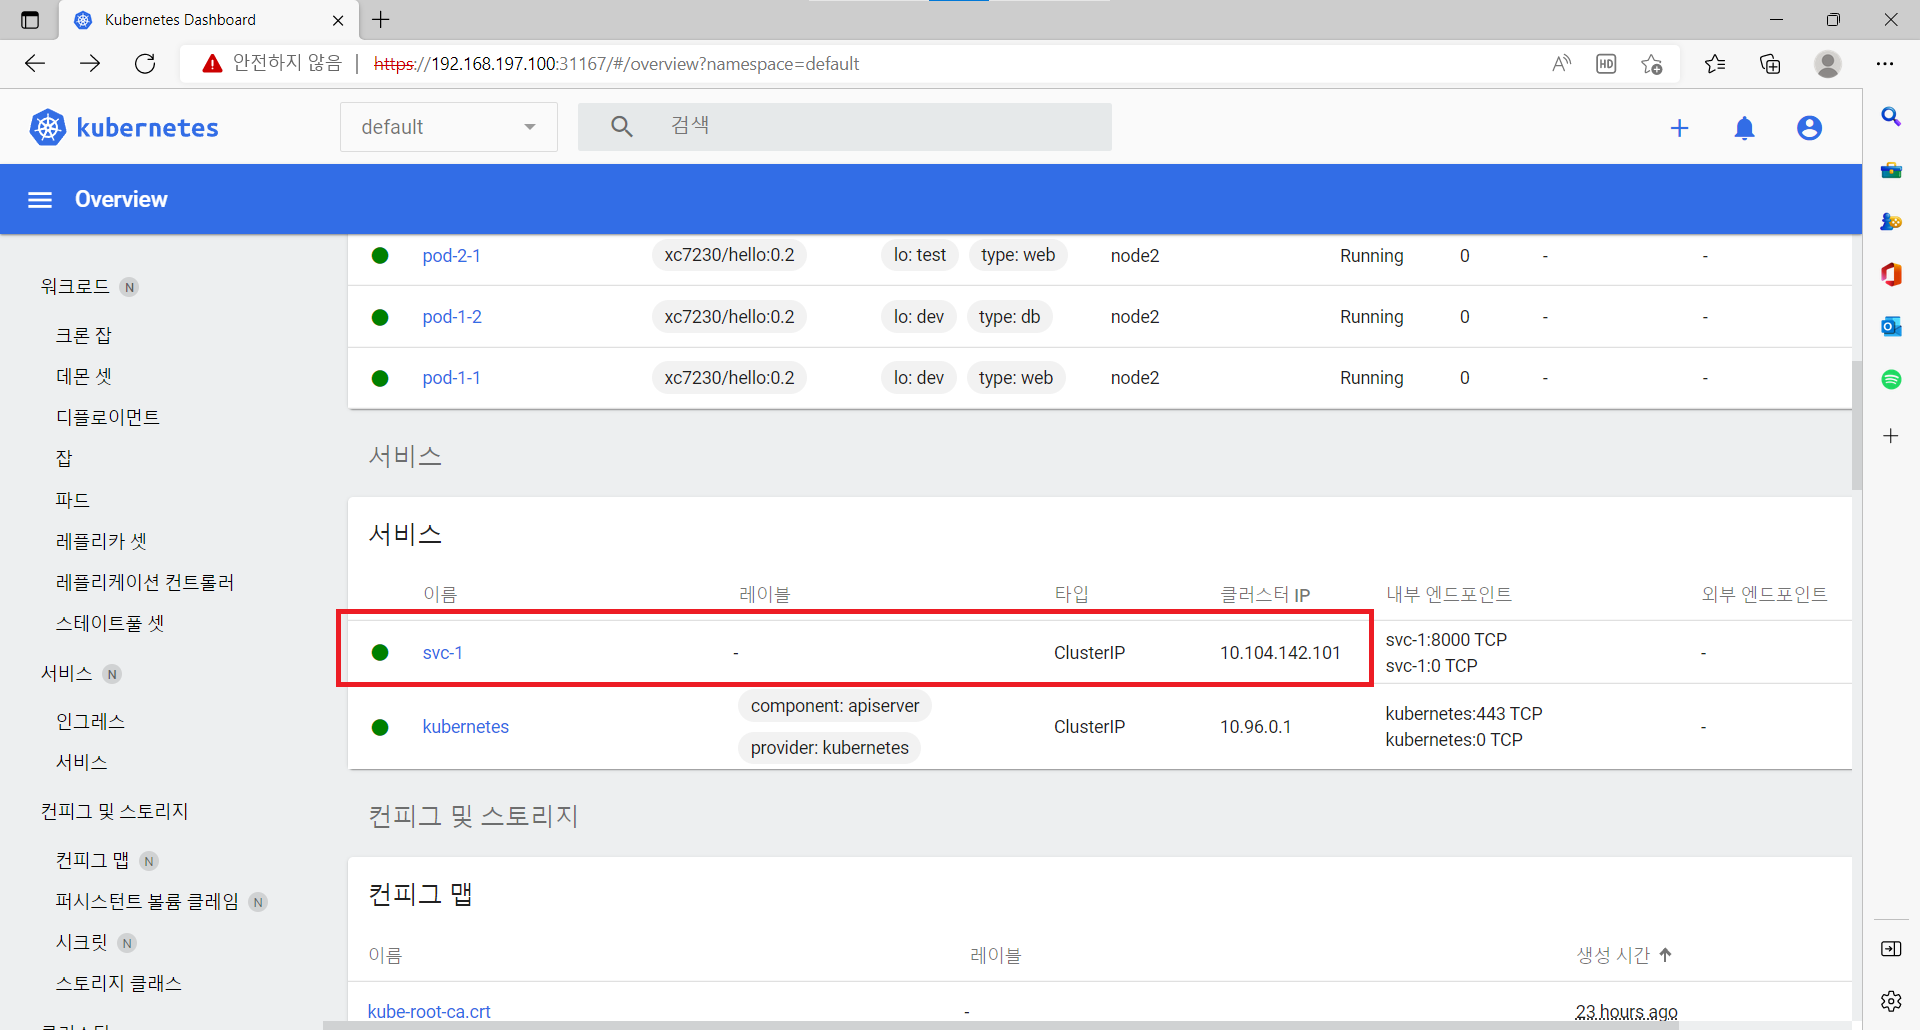
Task: Open browser profile avatar
Action: pyautogui.click(x=1828, y=64)
